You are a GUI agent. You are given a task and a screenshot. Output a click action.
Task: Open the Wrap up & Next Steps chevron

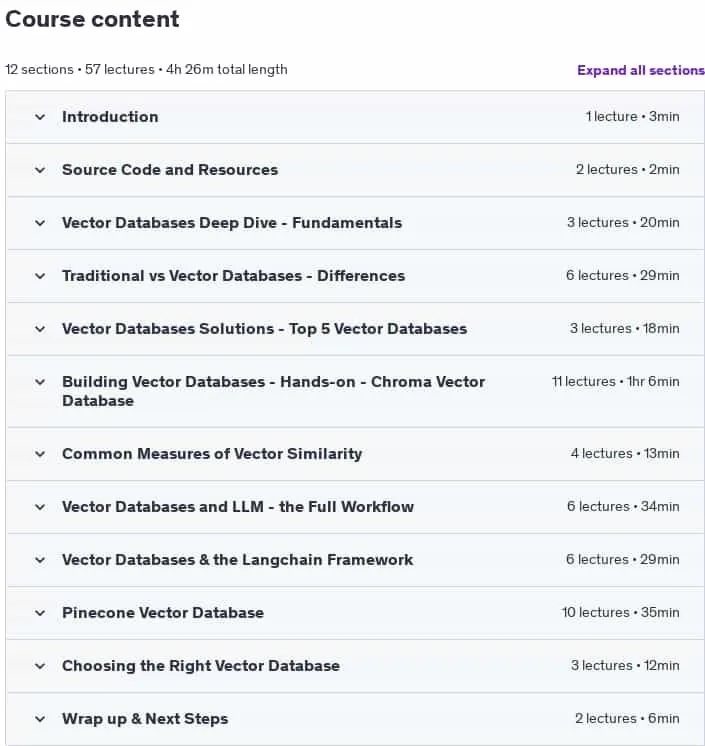[40, 719]
